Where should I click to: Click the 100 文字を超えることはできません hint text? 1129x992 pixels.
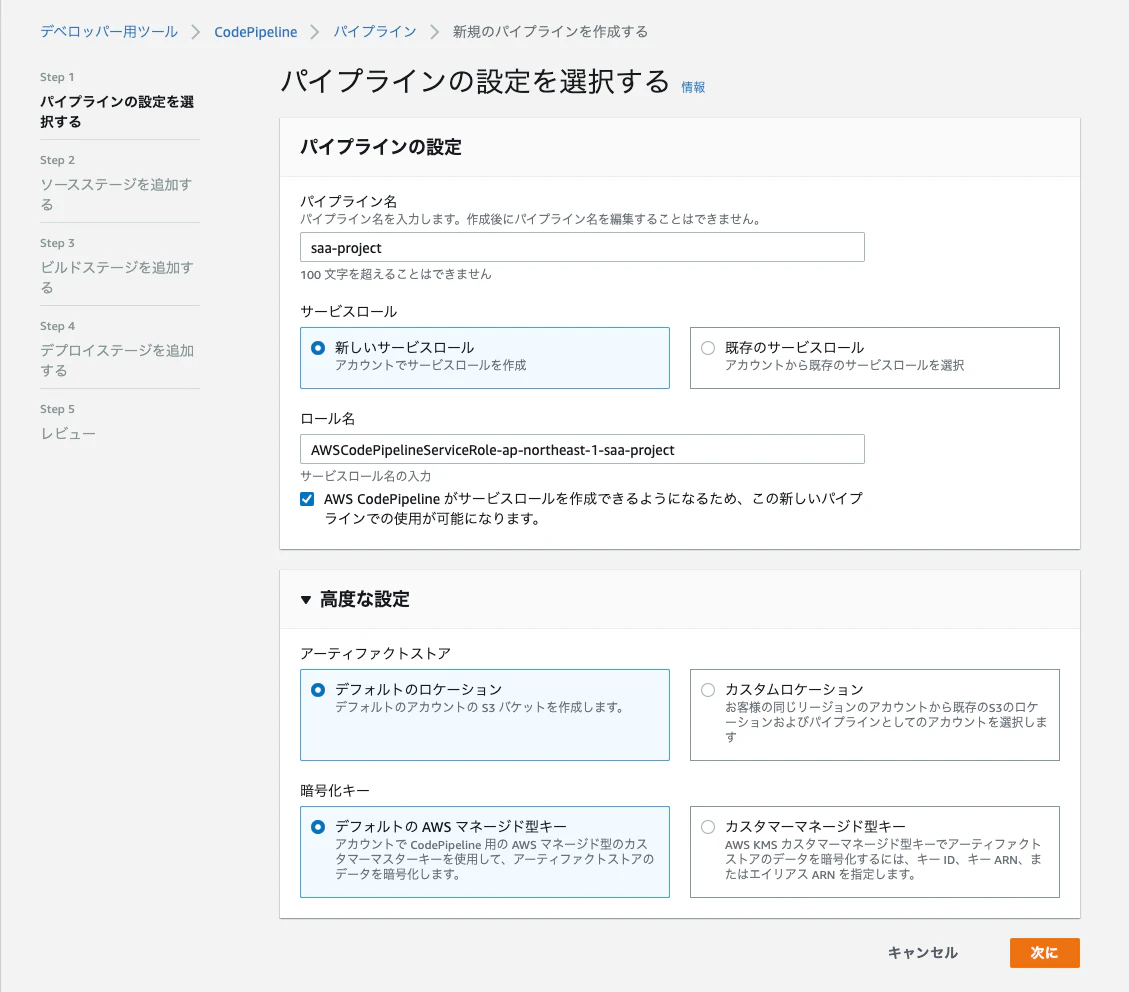396,274
